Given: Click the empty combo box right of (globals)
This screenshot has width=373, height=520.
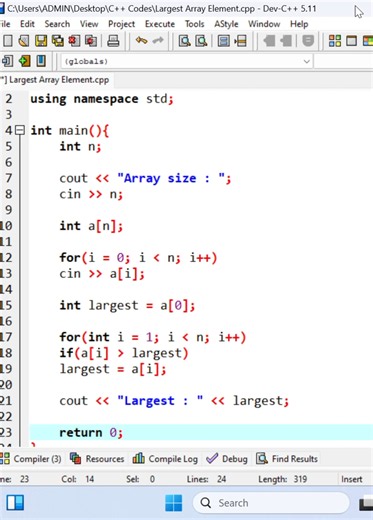Looking at the screenshot, I should click(343, 61).
